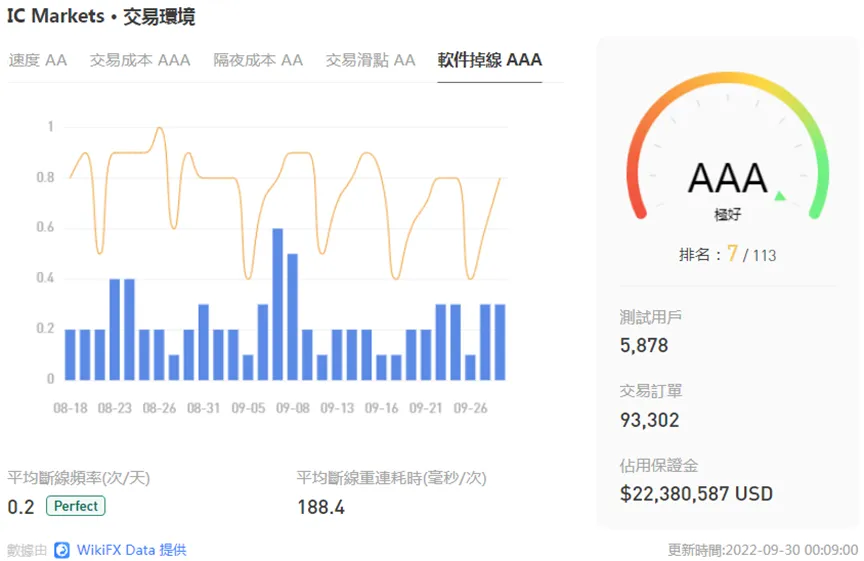Click the 188.4 reconnect time value
864x561 pixels.
(x=321, y=507)
